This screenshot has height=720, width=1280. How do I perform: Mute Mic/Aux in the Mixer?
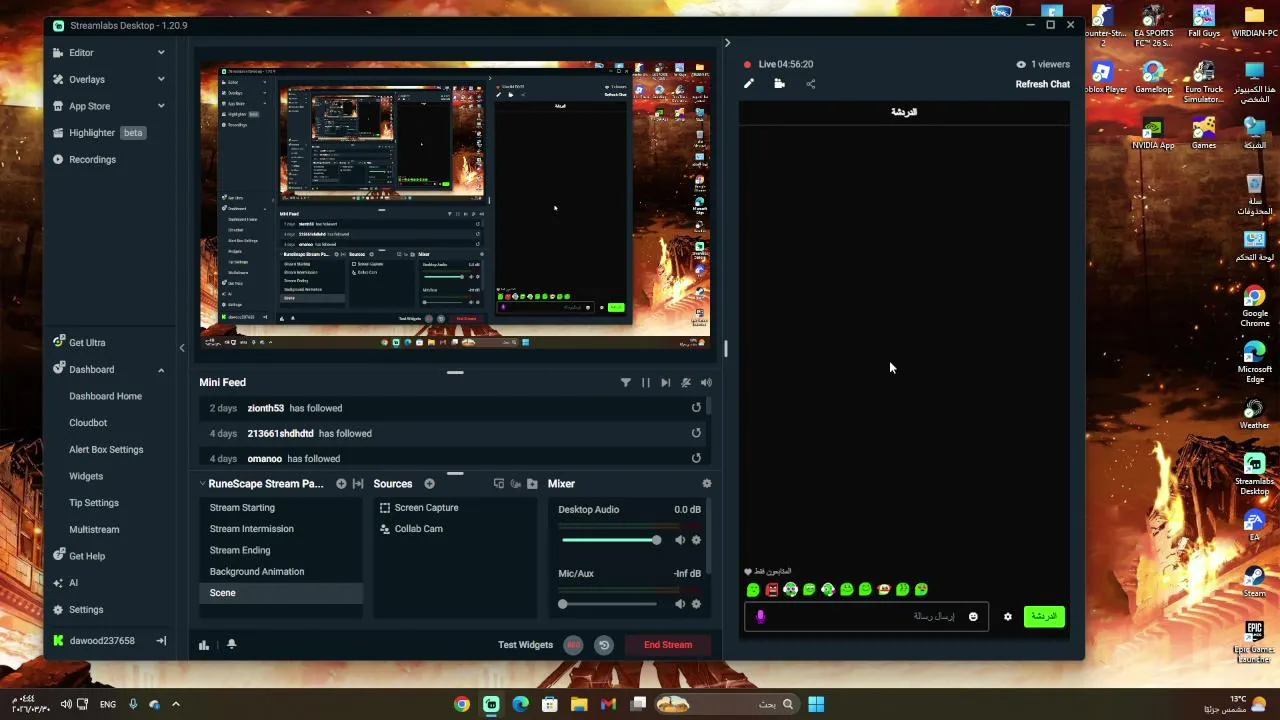pos(680,604)
